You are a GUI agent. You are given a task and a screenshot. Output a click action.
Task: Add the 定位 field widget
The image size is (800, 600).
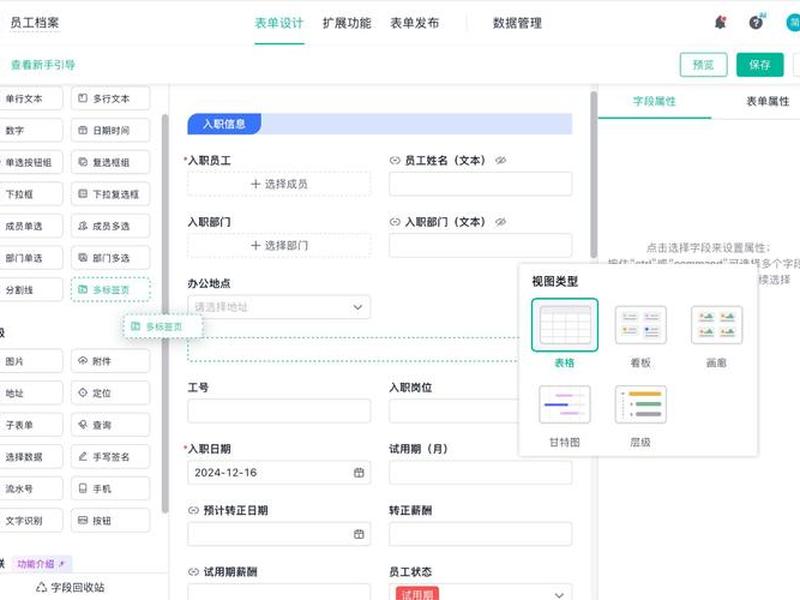(x=111, y=393)
